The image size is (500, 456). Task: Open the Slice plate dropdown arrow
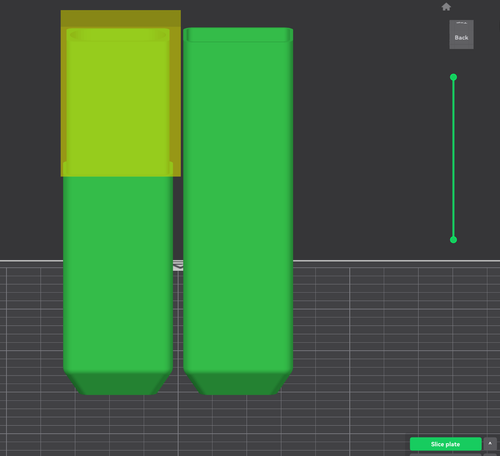click(490, 444)
